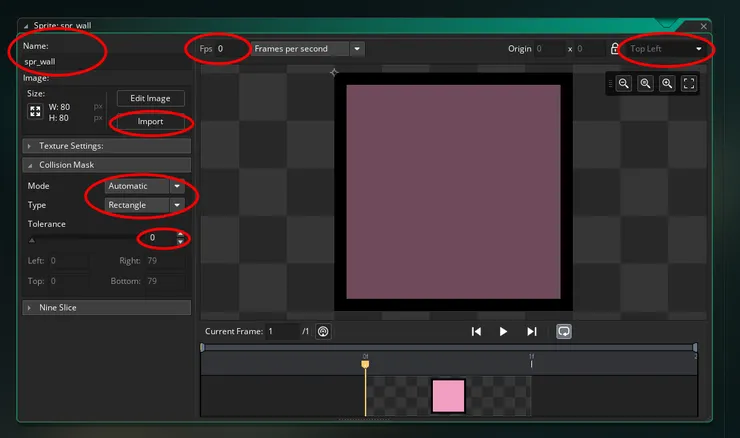The height and width of the screenshot is (438, 740).
Task: Click the purple wall sprite preview image
Action: pos(454,192)
